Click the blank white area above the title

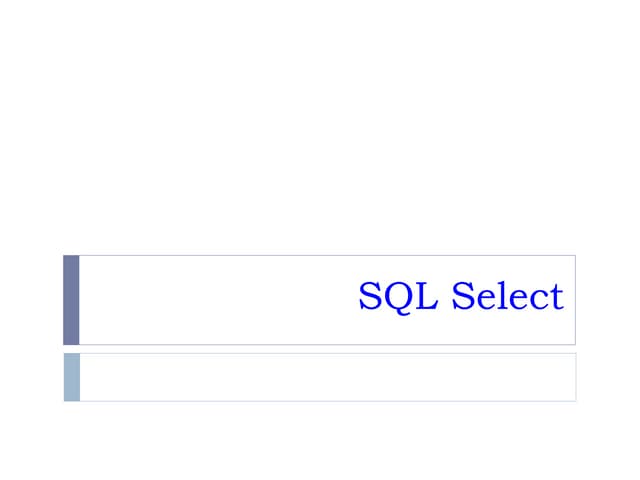point(320,130)
